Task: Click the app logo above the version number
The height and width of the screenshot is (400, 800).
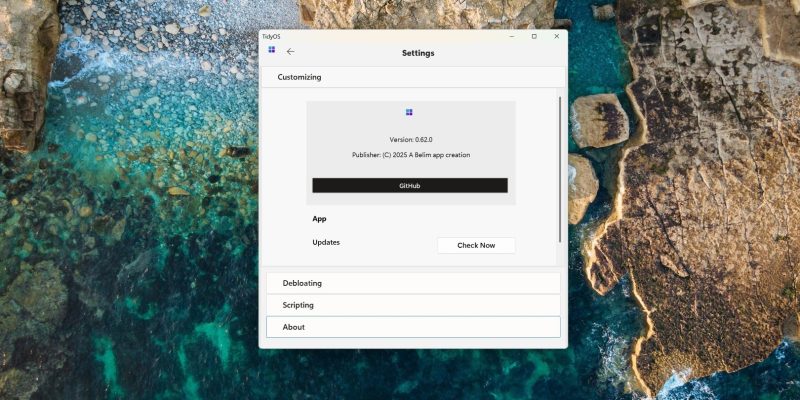Action: (x=409, y=112)
